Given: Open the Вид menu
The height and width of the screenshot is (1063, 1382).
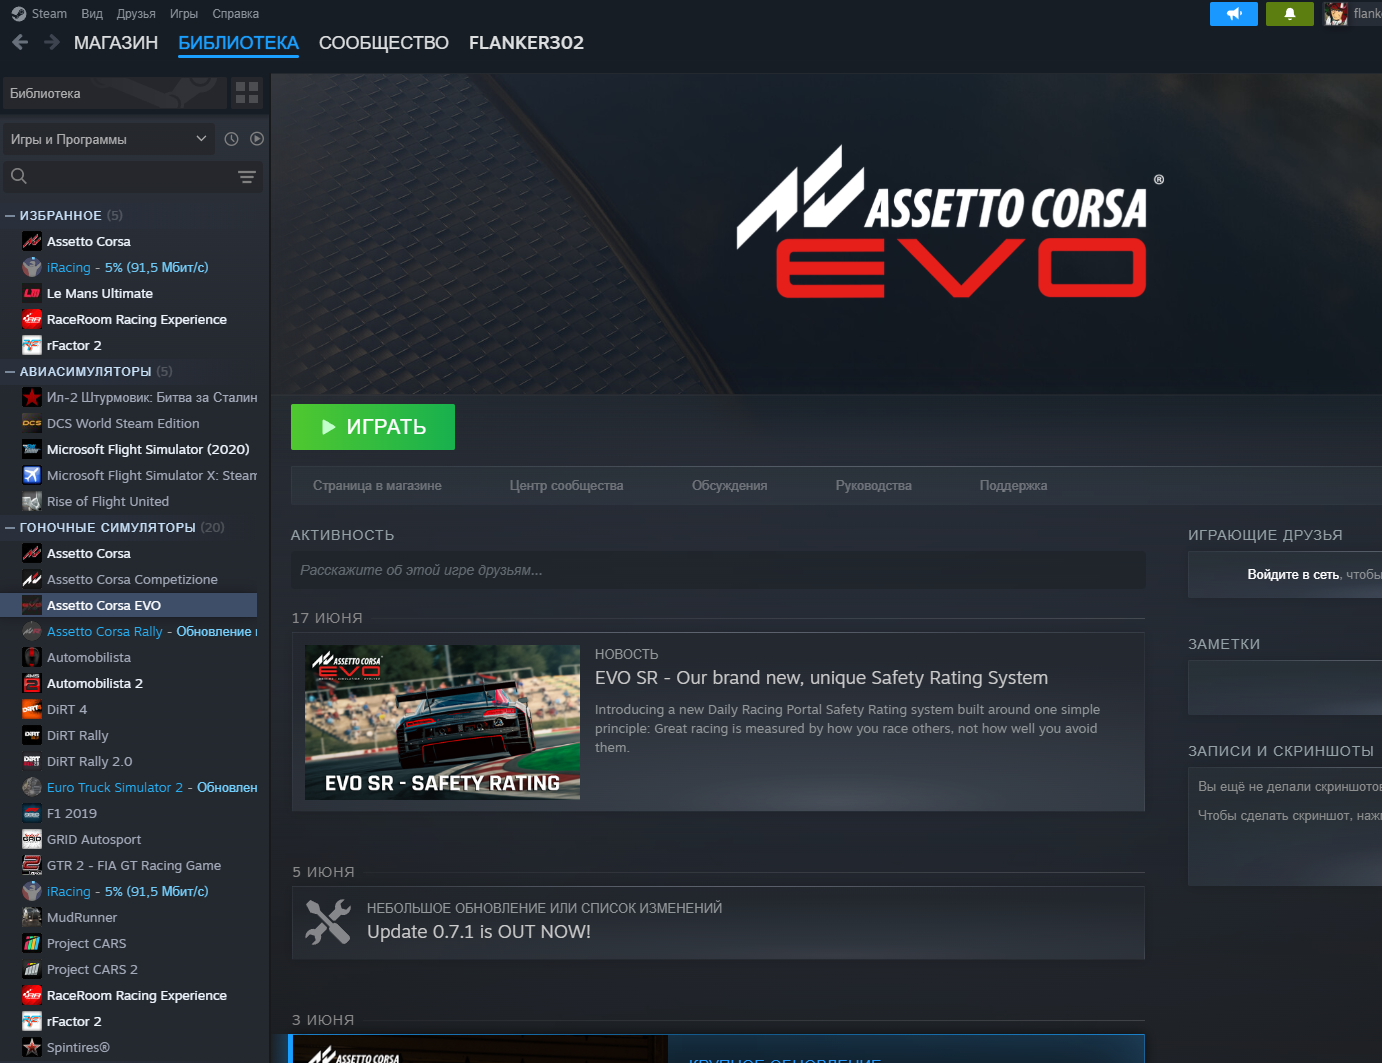Looking at the screenshot, I should tap(92, 14).
